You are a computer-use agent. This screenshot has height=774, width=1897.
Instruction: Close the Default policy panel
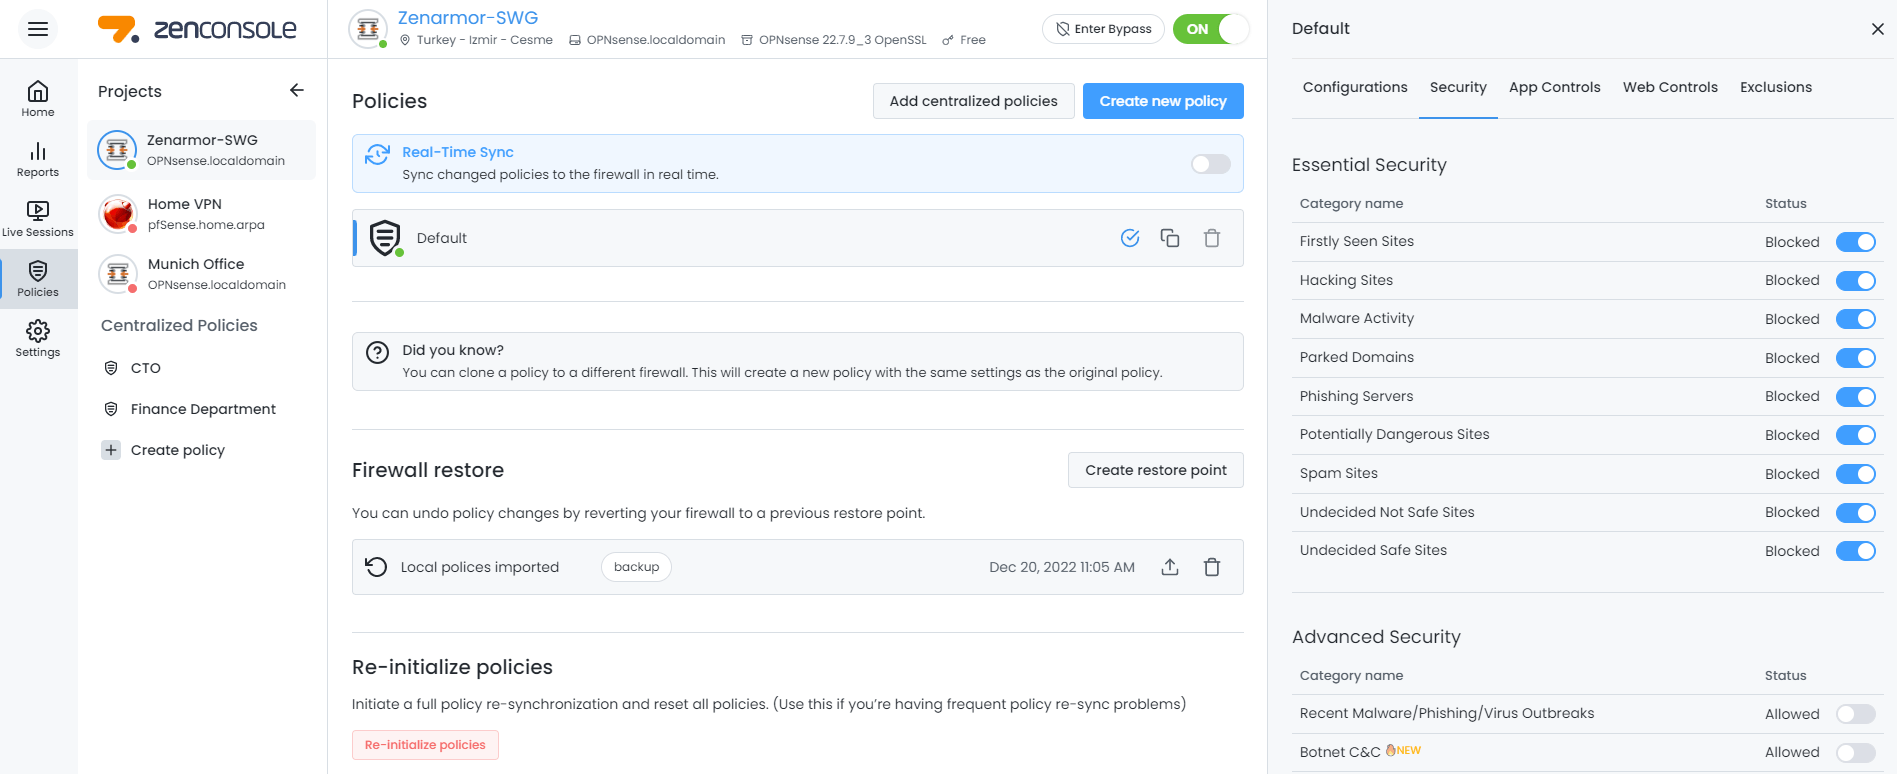[1877, 29]
